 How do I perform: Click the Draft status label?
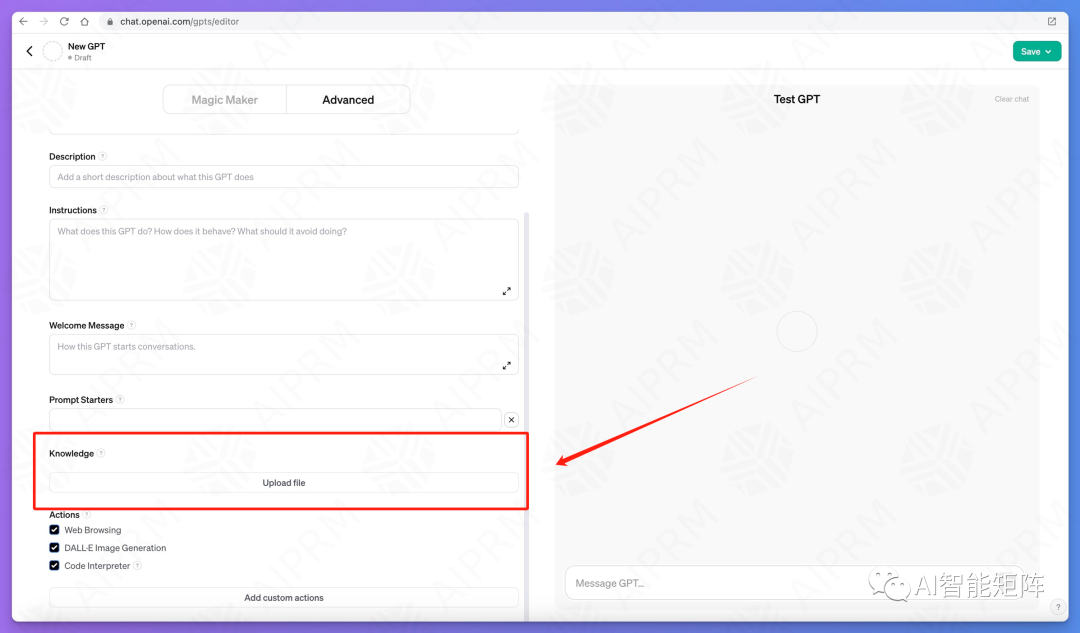83,58
